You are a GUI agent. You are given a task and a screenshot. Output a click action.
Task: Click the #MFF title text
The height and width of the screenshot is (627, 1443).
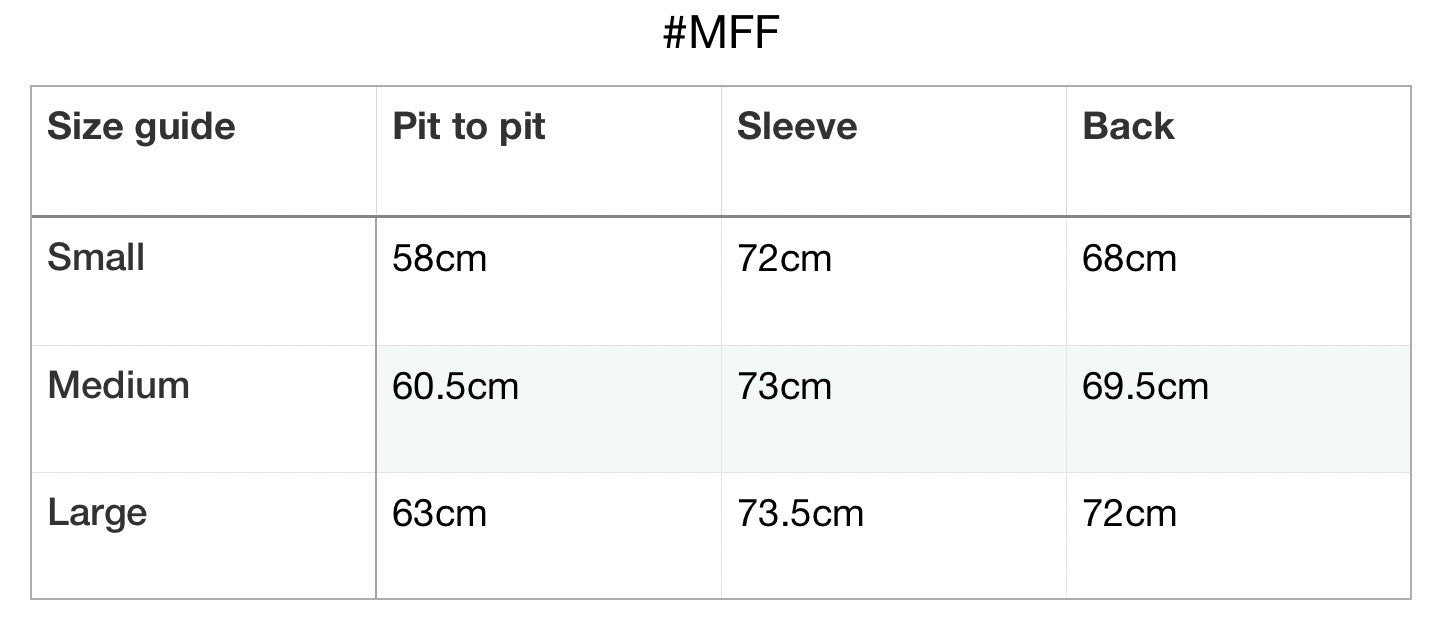pyautogui.click(x=721, y=34)
